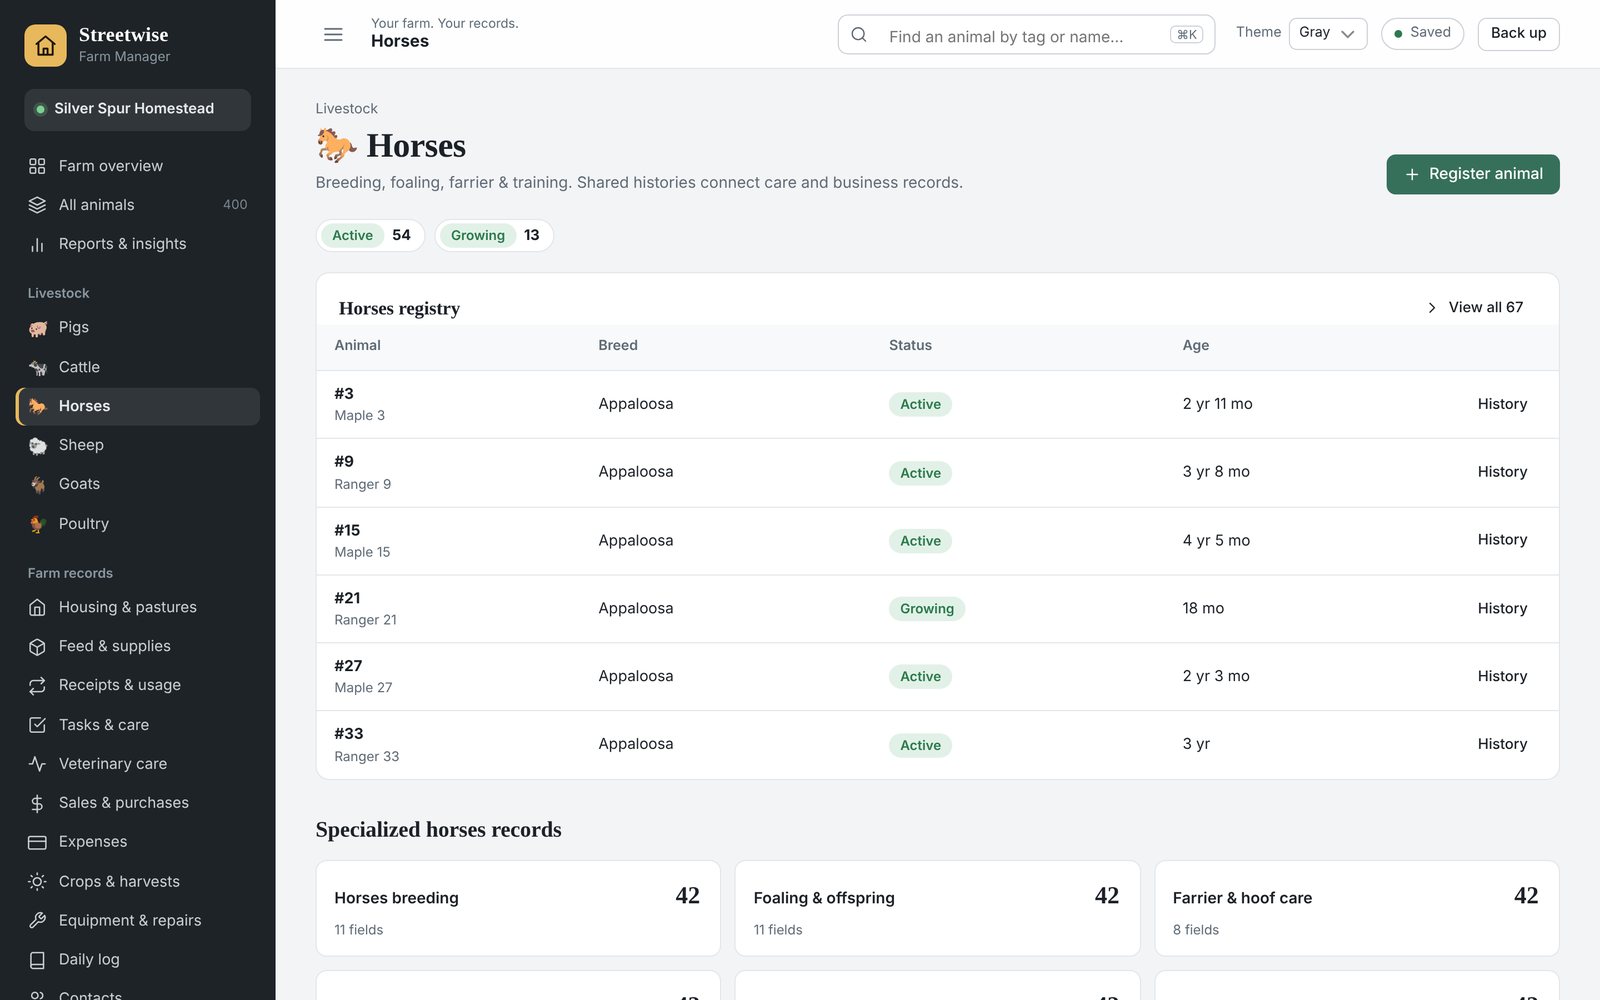1600x1000 pixels.
Task: Click Veterinary care pulse icon
Action: coord(37,764)
